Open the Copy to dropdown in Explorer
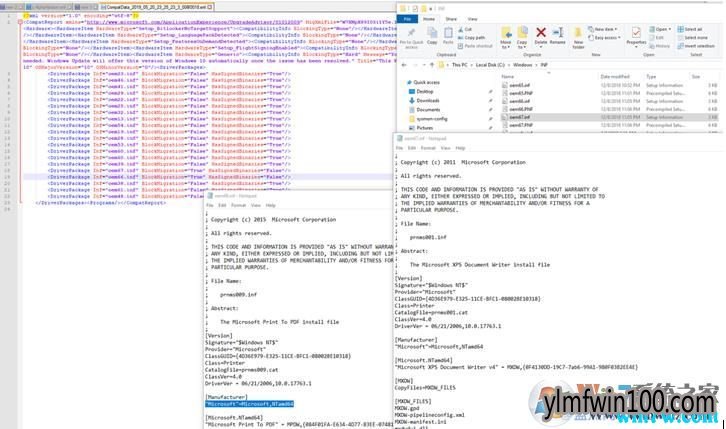This screenshot has height=429, width=726. tap(522, 38)
